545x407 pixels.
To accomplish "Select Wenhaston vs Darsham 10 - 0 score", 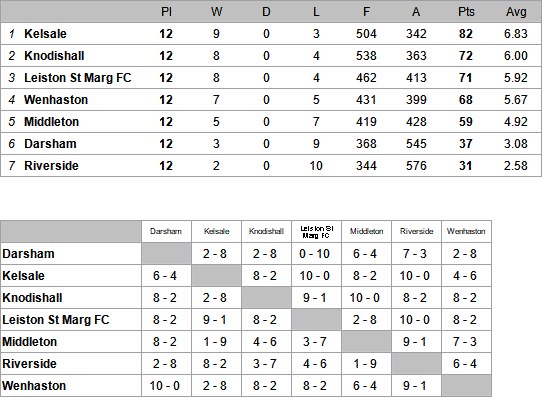I will [x=165, y=386].
